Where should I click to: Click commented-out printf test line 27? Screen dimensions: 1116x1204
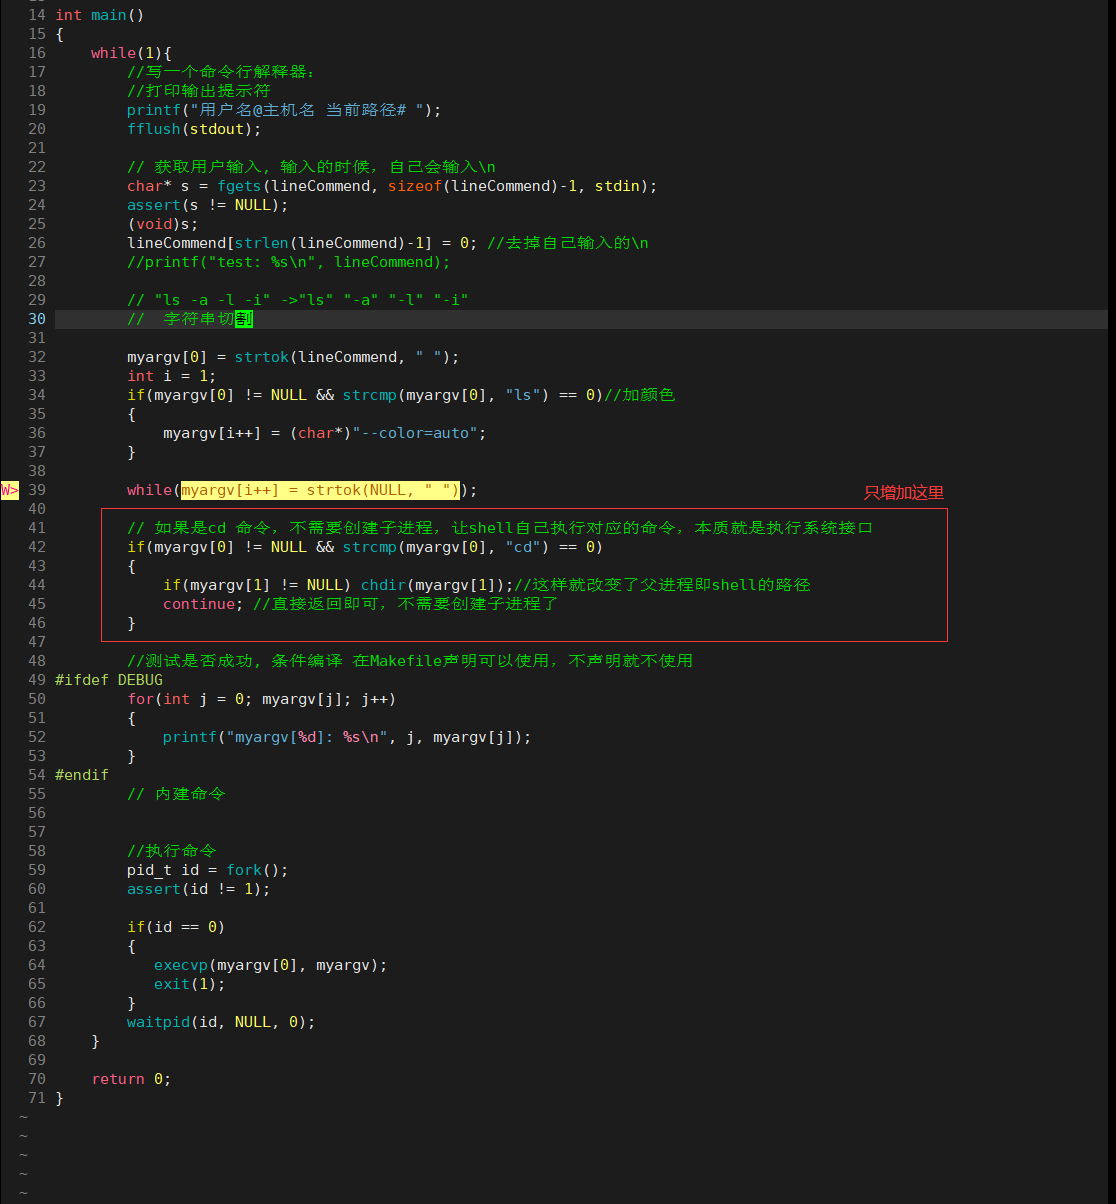289,262
